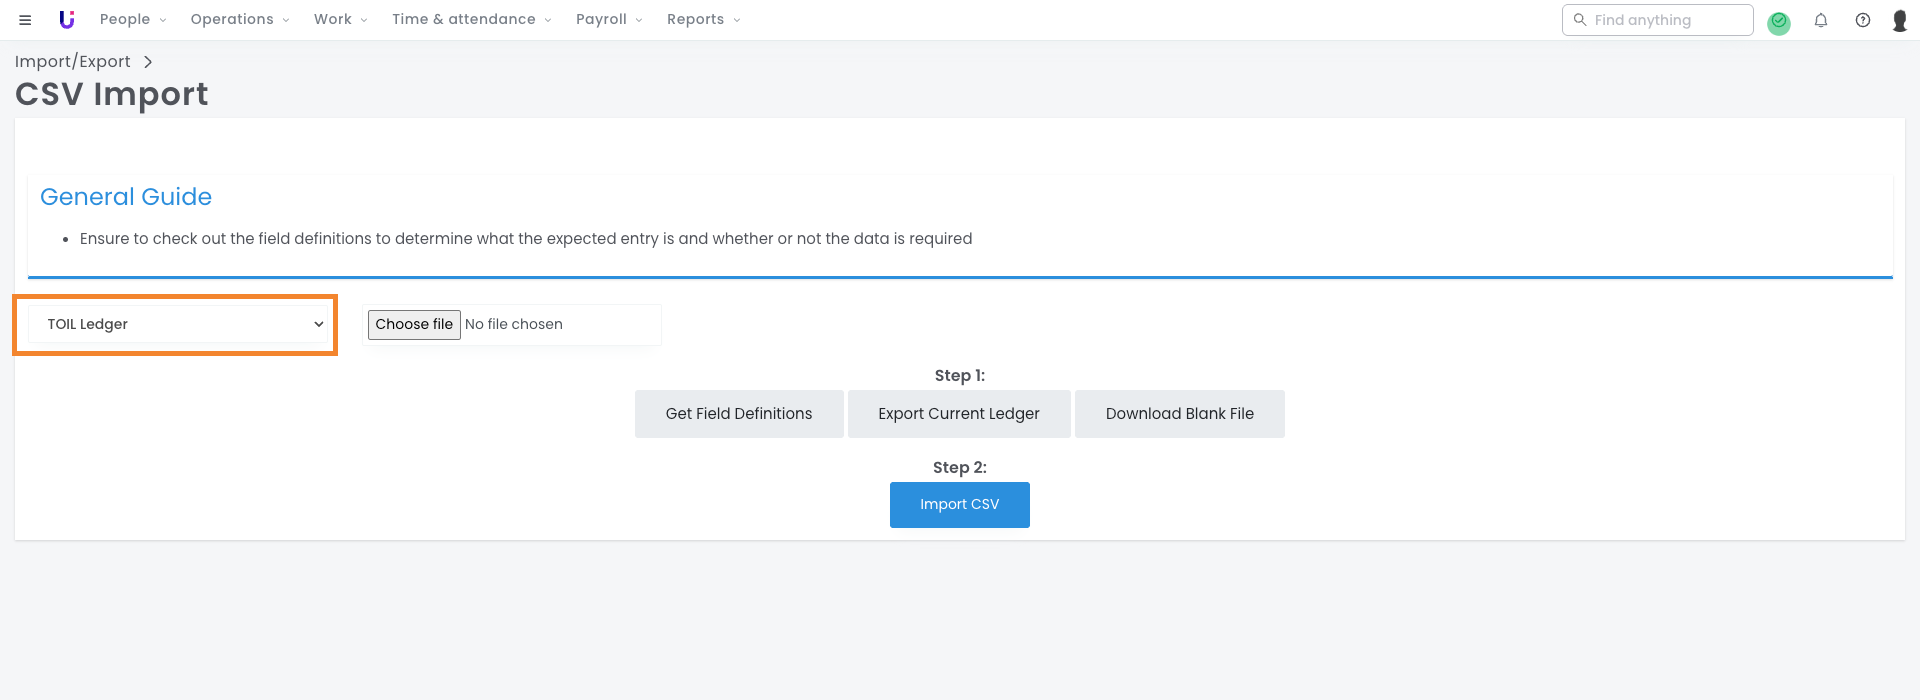Click Get Field Definitions
The height and width of the screenshot is (700, 1920).
point(739,414)
